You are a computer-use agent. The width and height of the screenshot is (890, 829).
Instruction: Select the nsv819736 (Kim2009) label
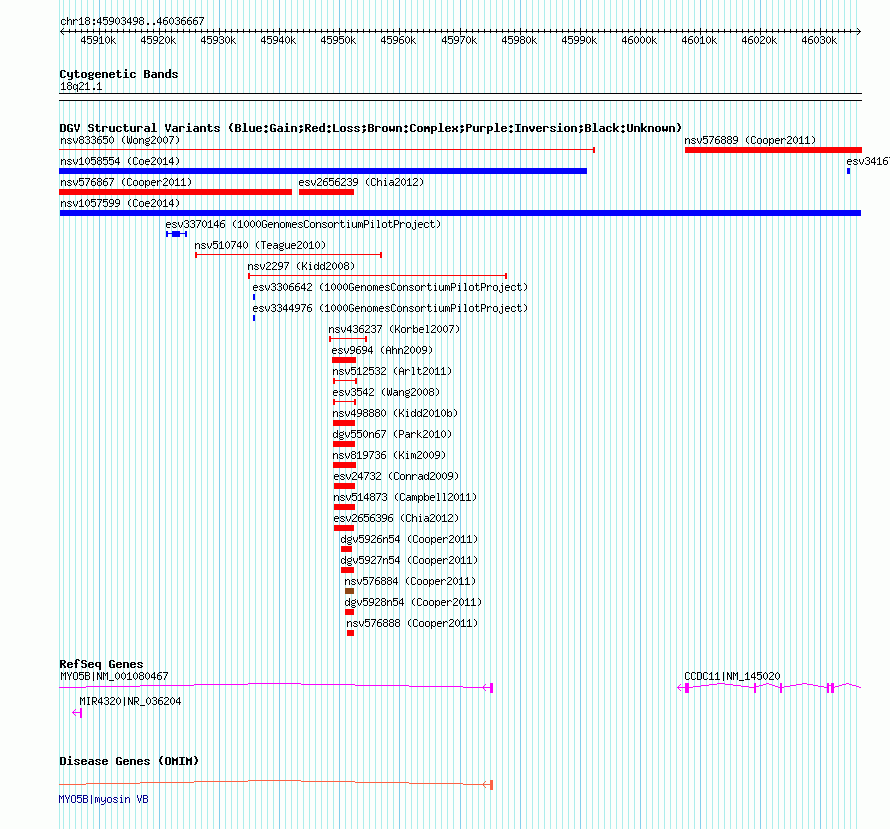click(x=389, y=455)
